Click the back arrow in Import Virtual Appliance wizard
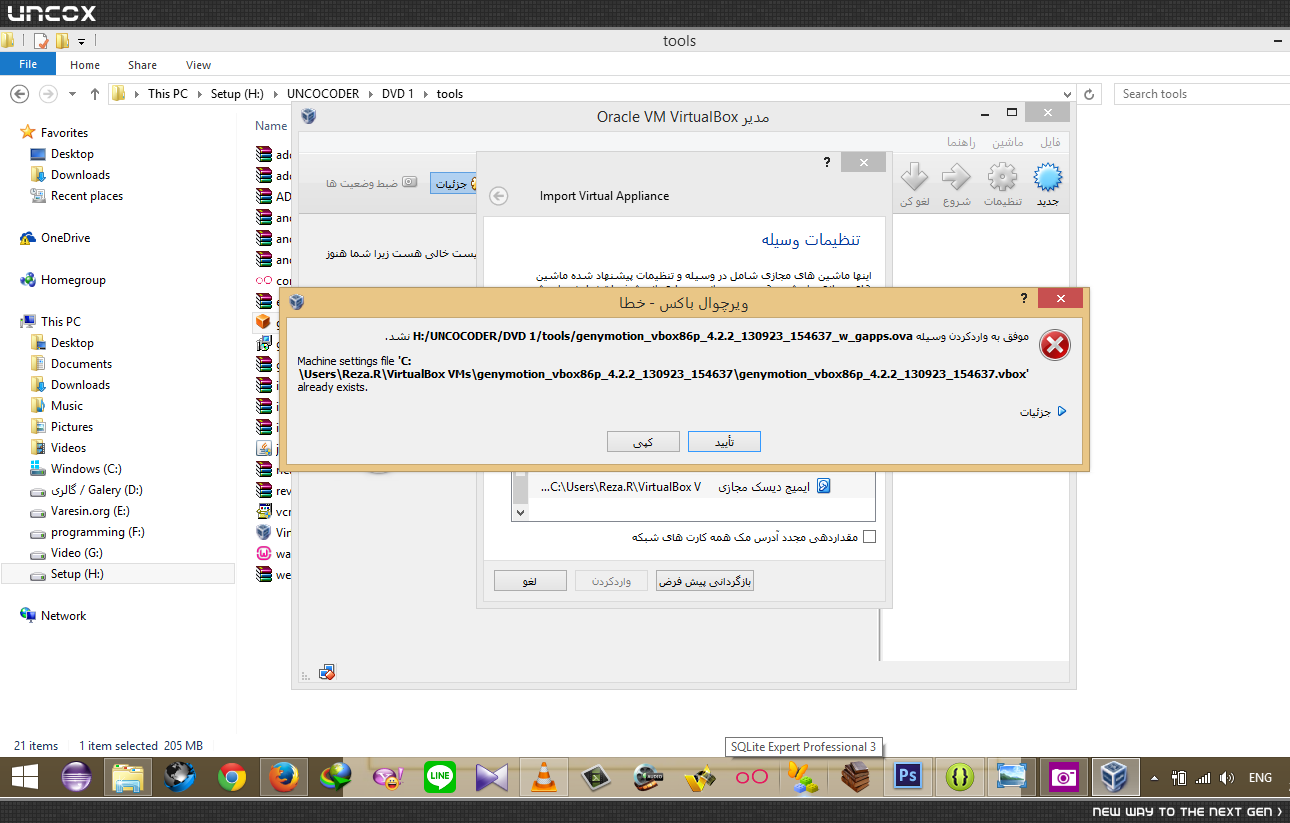The height and width of the screenshot is (823, 1290). 499,196
